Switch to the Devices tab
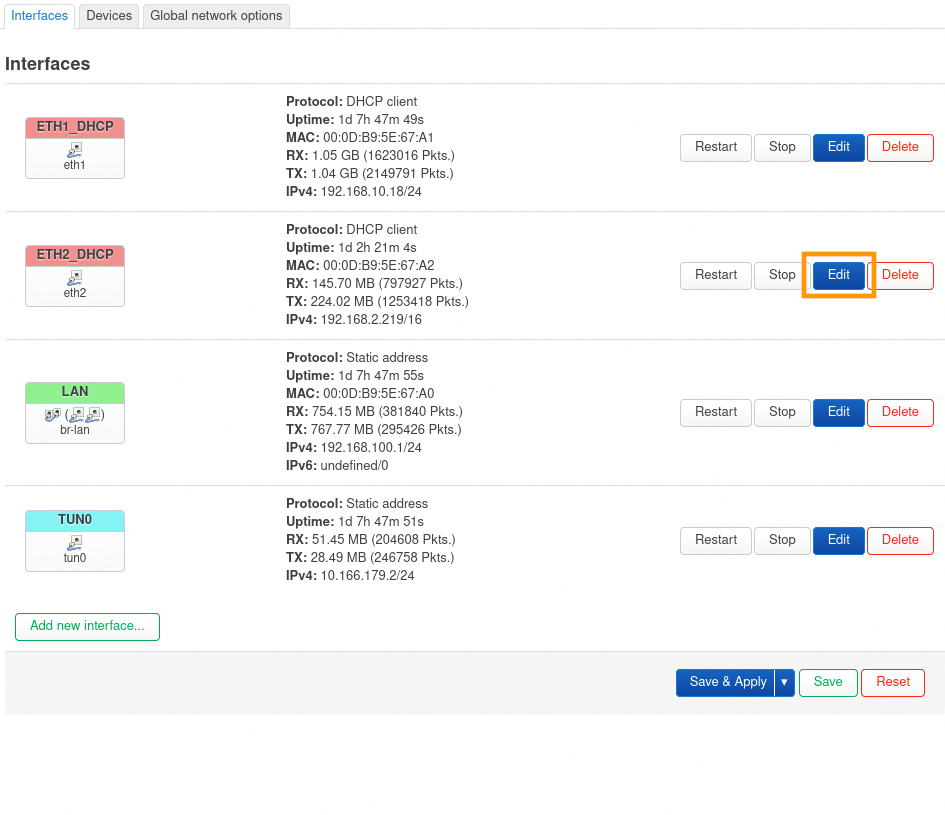 109,15
